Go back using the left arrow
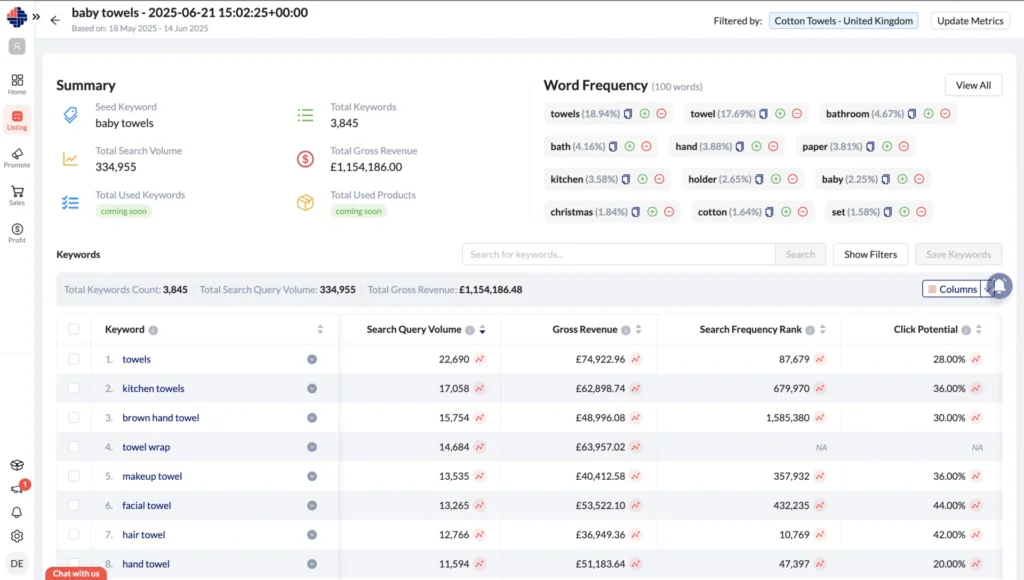The height and width of the screenshot is (580, 1024). [x=55, y=20]
